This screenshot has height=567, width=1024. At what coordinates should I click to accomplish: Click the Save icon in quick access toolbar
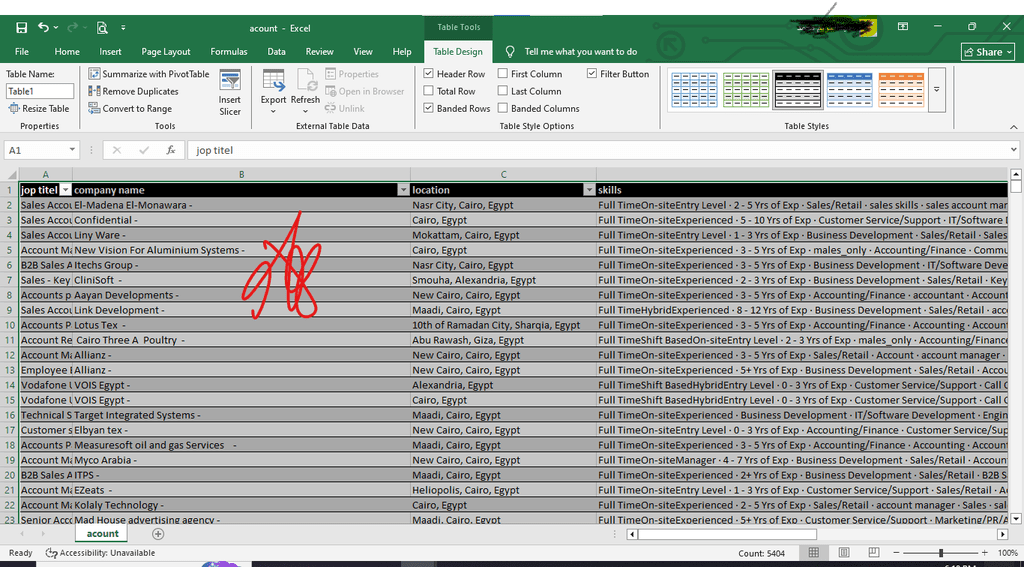pos(22,27)
